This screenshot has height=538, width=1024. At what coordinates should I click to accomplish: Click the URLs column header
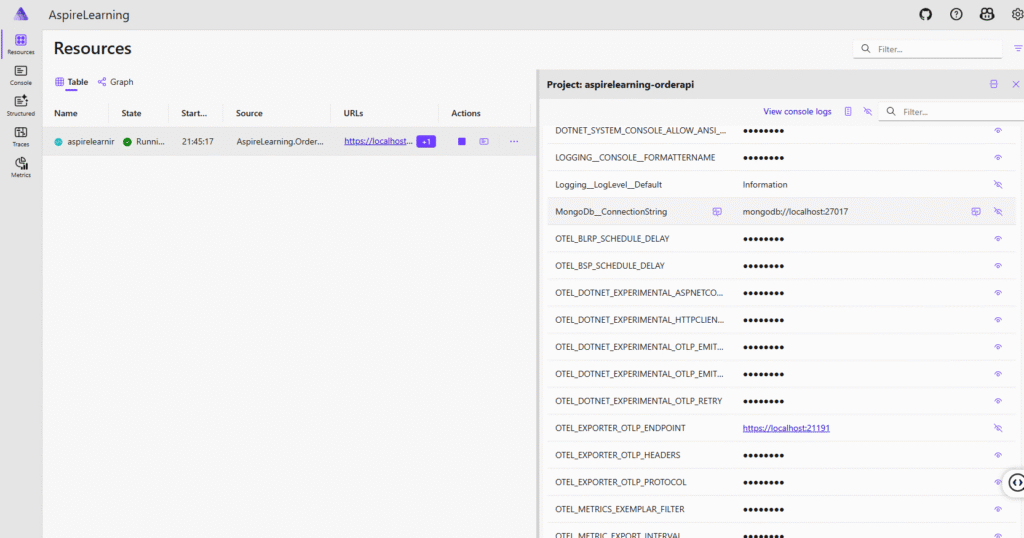[353, 113]
